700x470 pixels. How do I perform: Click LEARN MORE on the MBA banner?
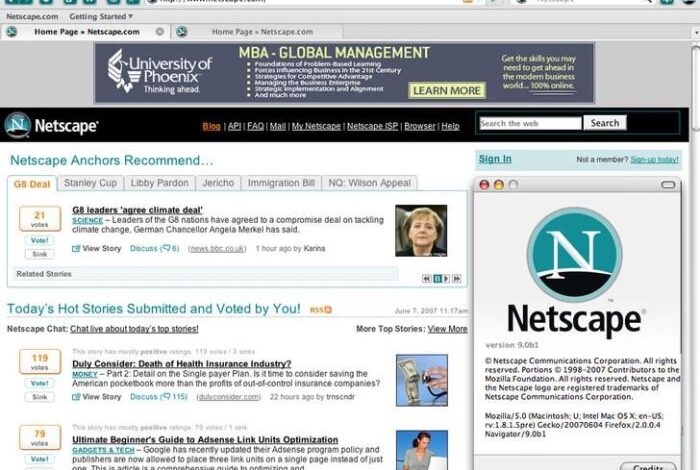447,91
